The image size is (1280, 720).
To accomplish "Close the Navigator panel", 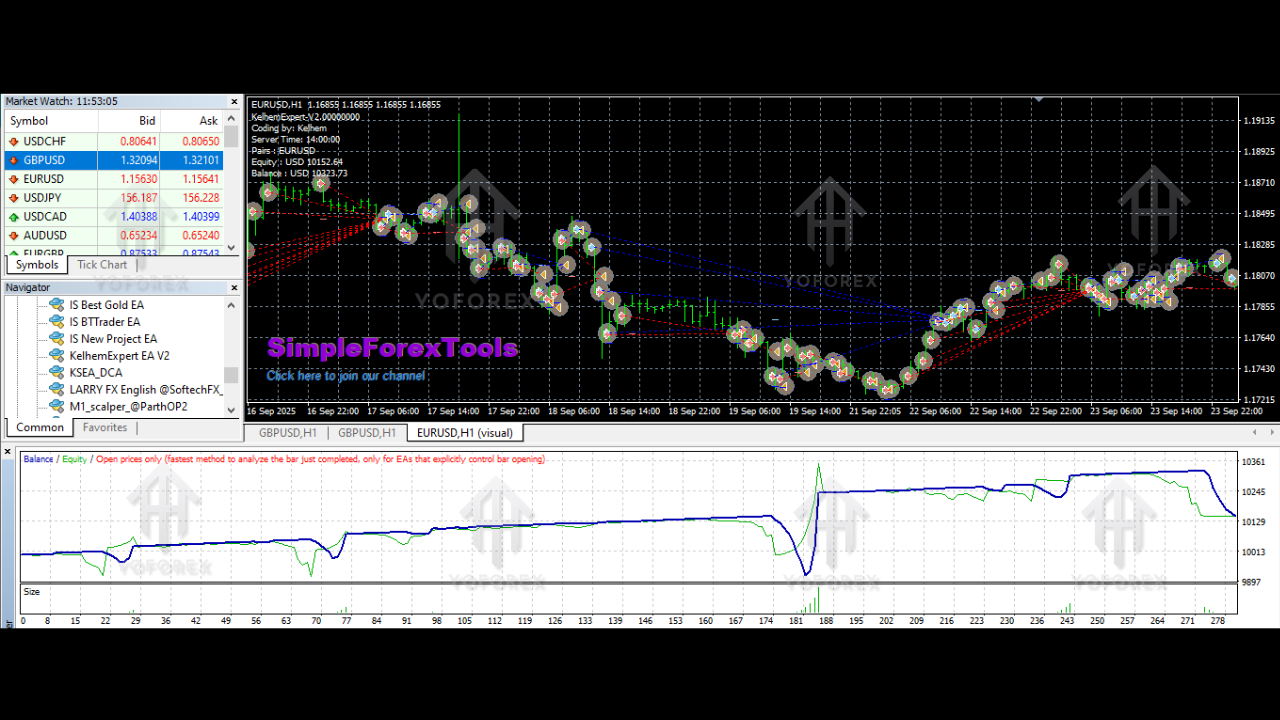I will [x=235, y=288].
